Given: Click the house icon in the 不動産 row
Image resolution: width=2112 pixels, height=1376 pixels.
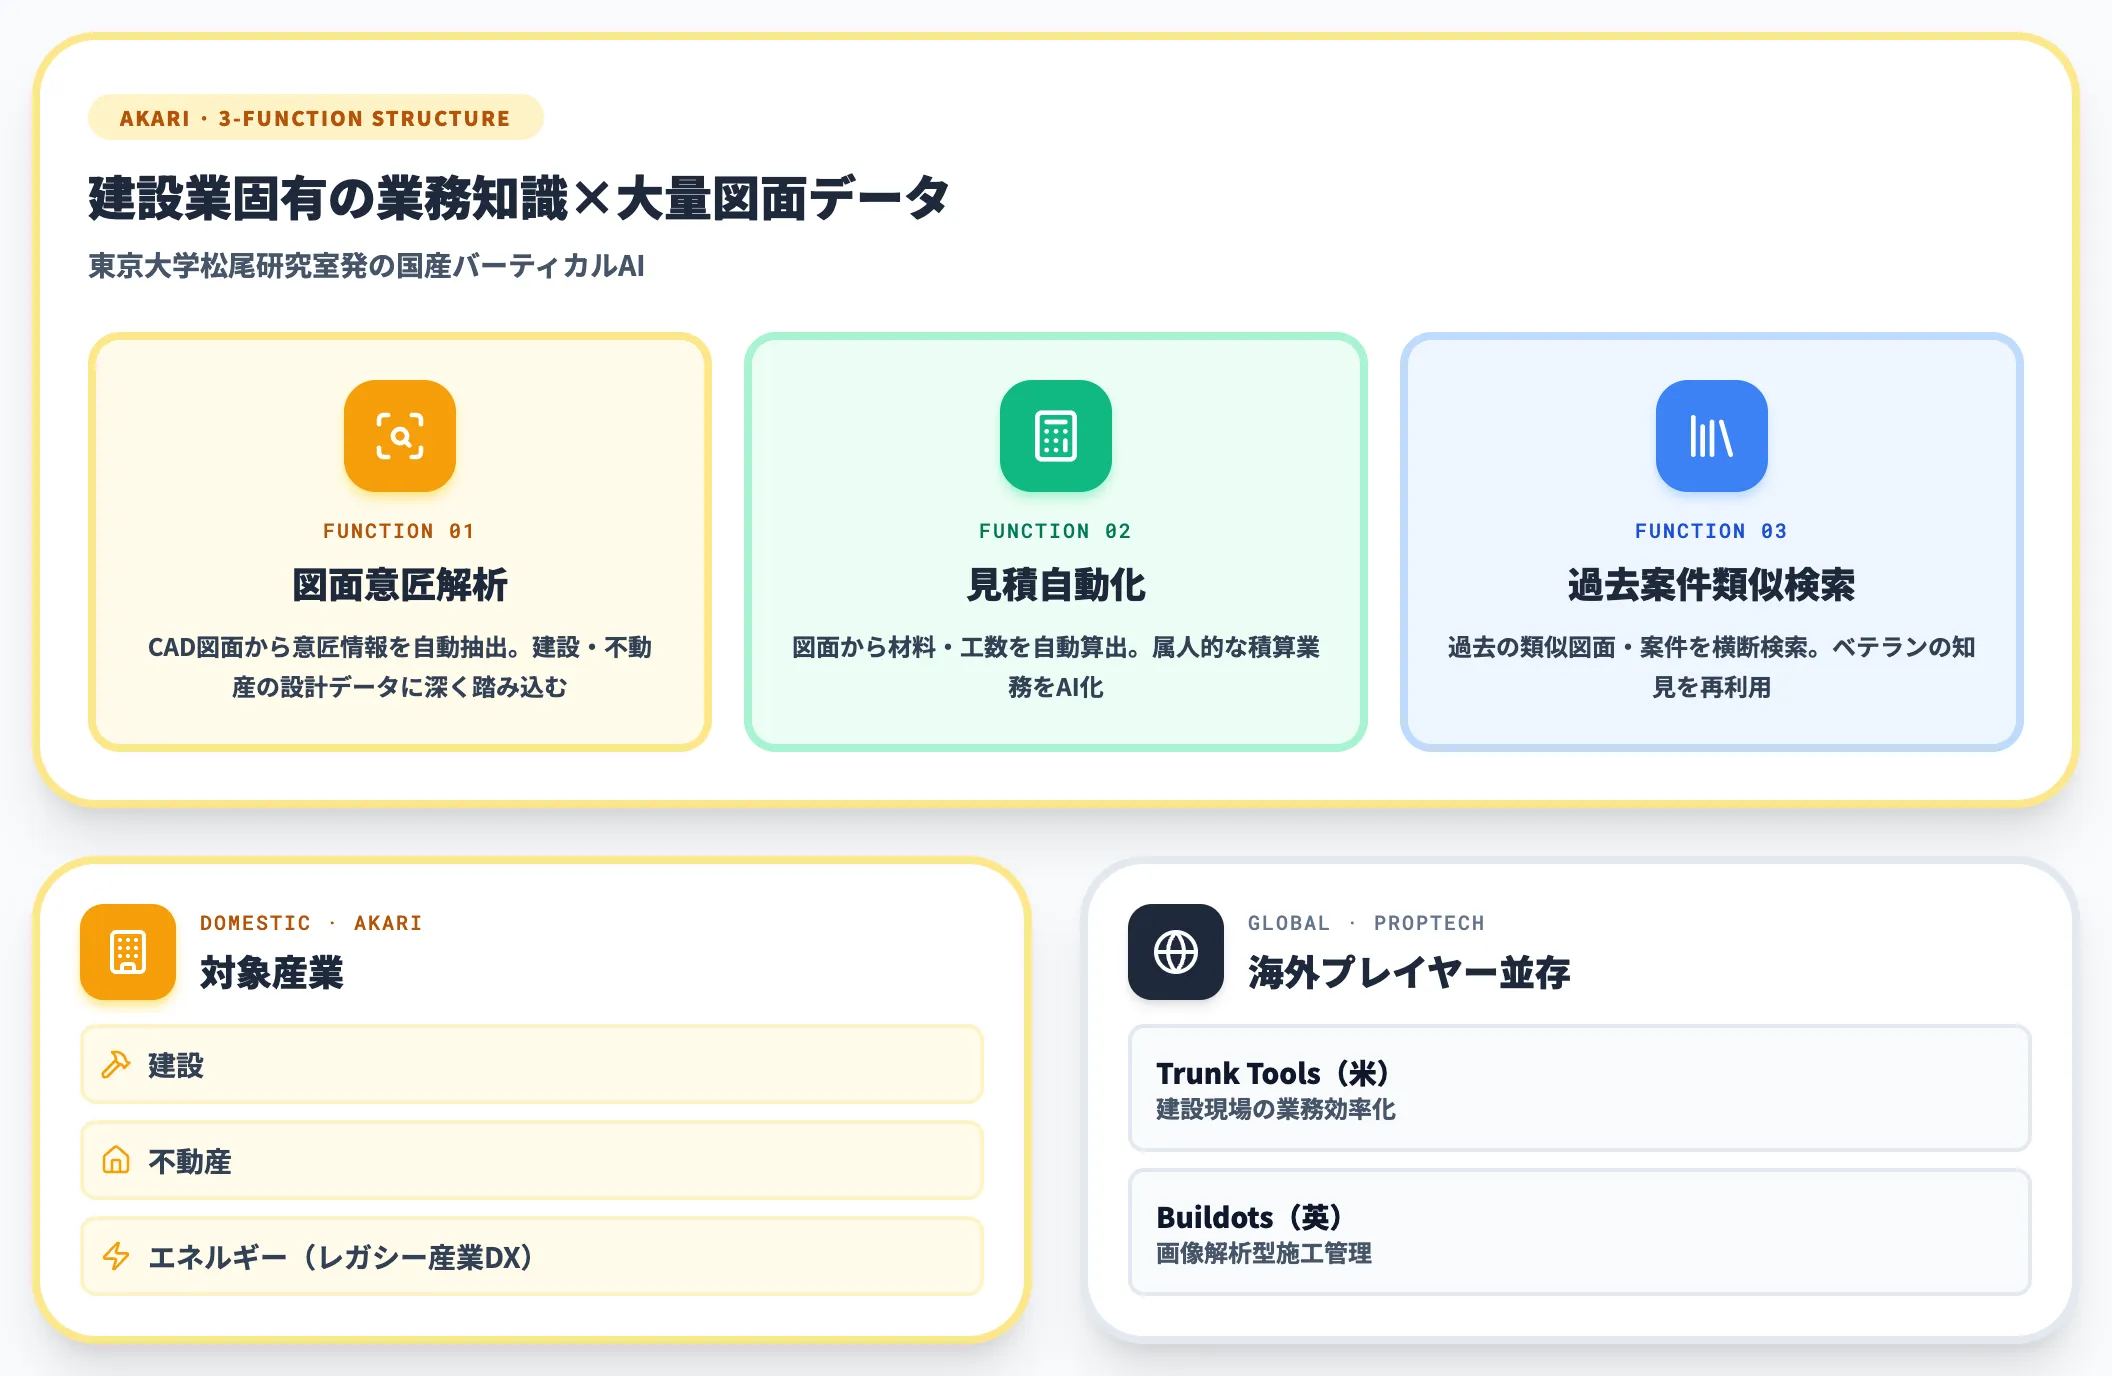Looking at the screenshot, I should coord(116,1161).
